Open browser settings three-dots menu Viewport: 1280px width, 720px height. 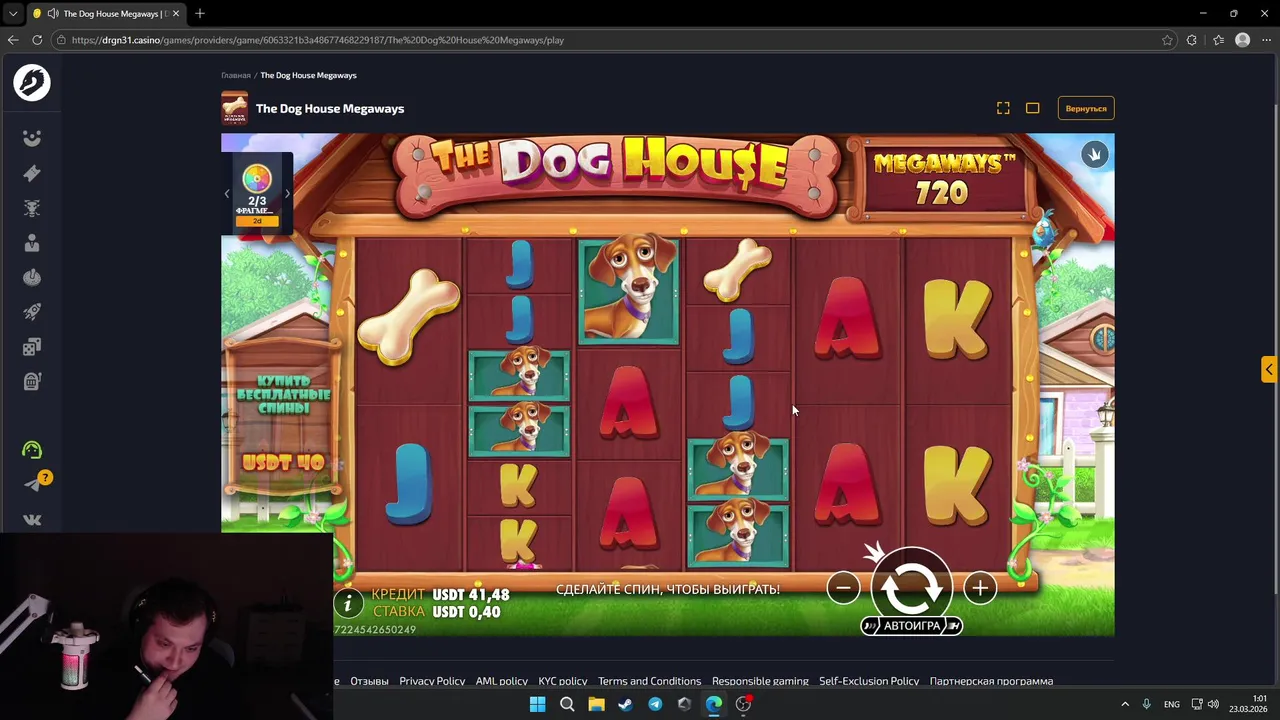pos(1266,40)
